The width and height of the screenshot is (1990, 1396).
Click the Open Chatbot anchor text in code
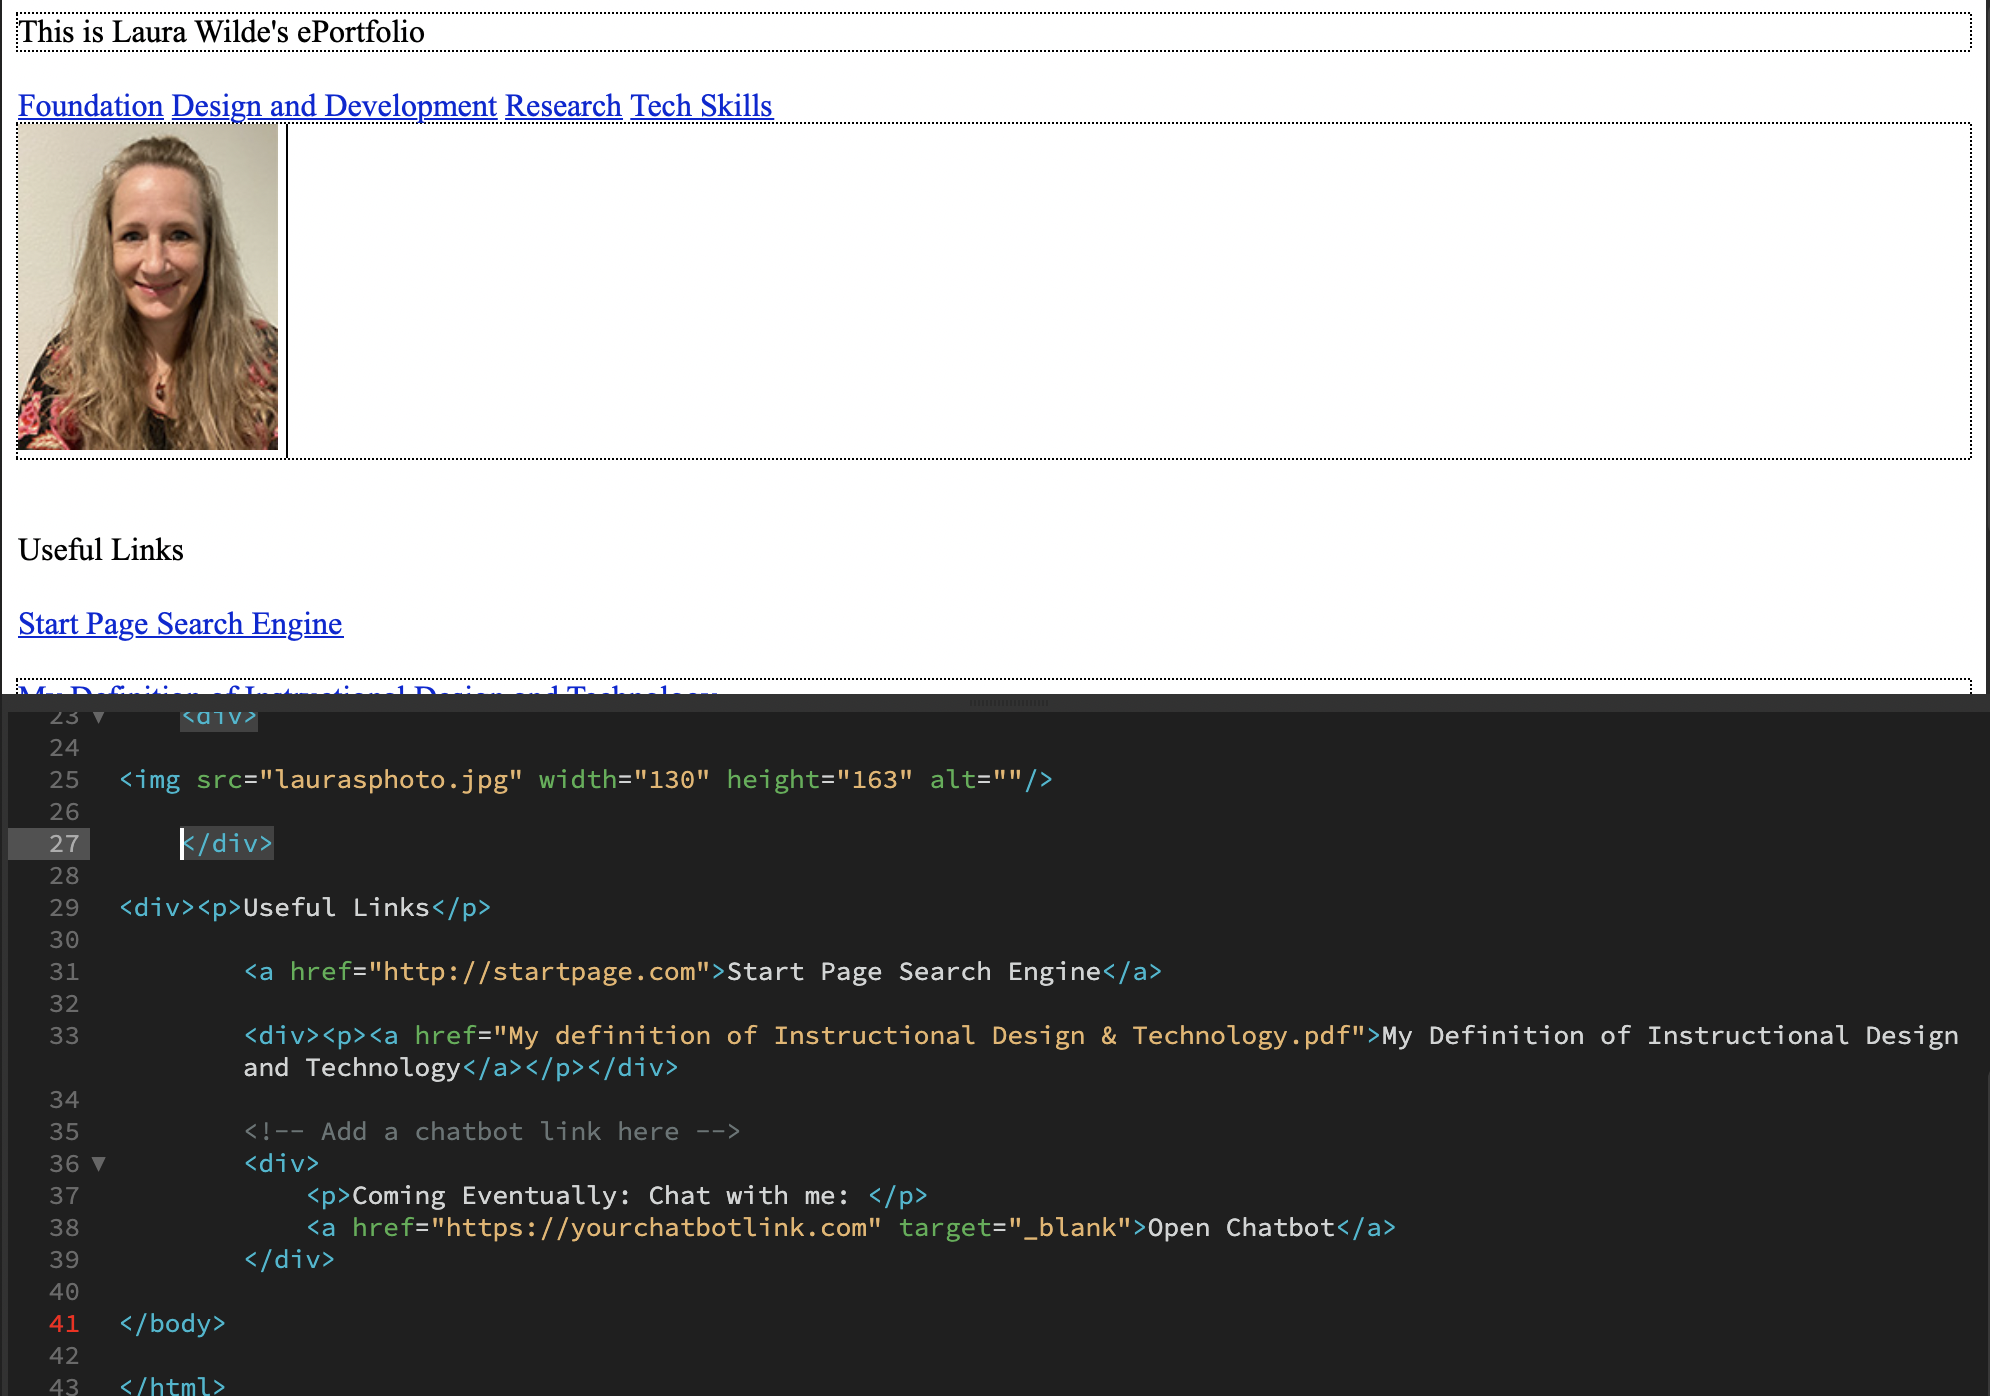(x=1240, y=1228)
